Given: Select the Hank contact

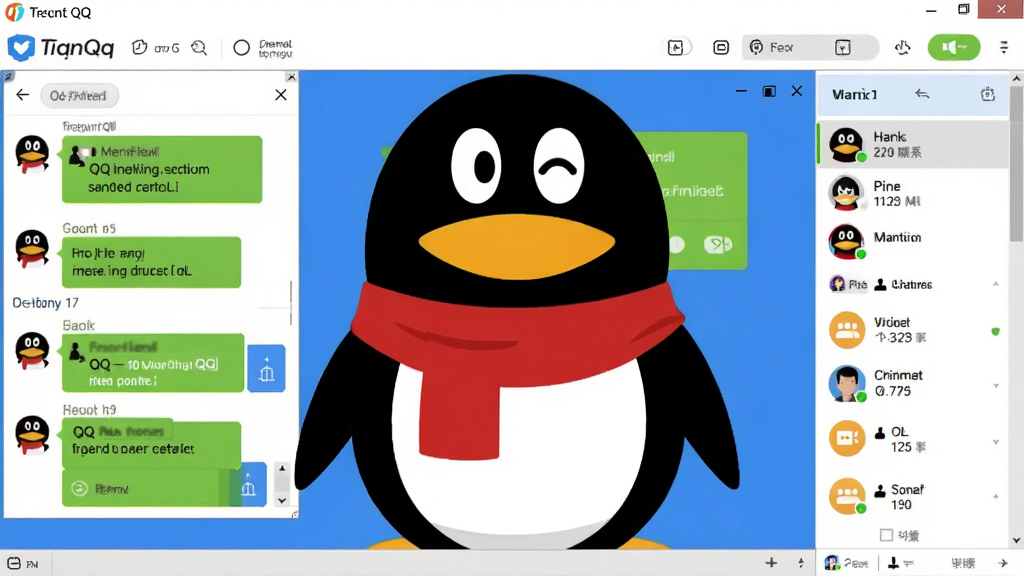Looking at the screenshot, I should click(912, 144).
